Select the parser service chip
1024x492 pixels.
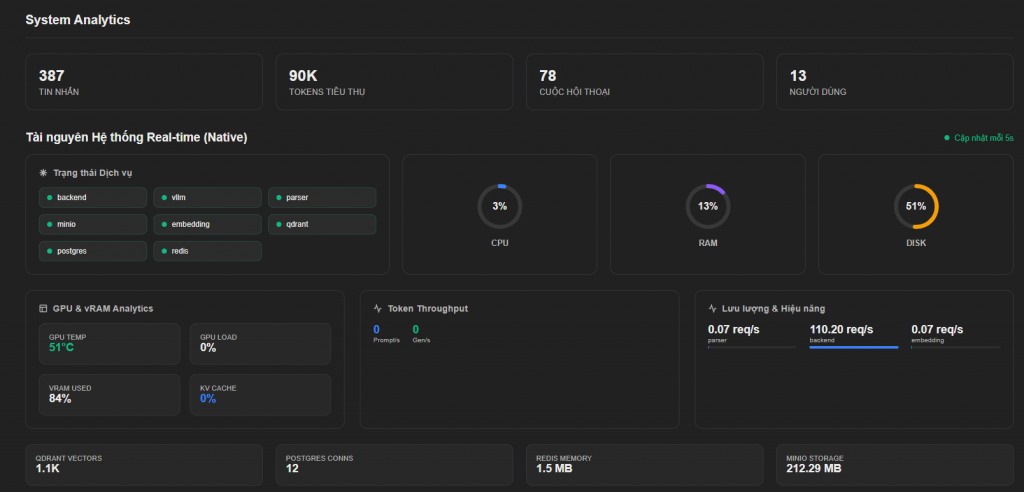(x=322, y=197)
